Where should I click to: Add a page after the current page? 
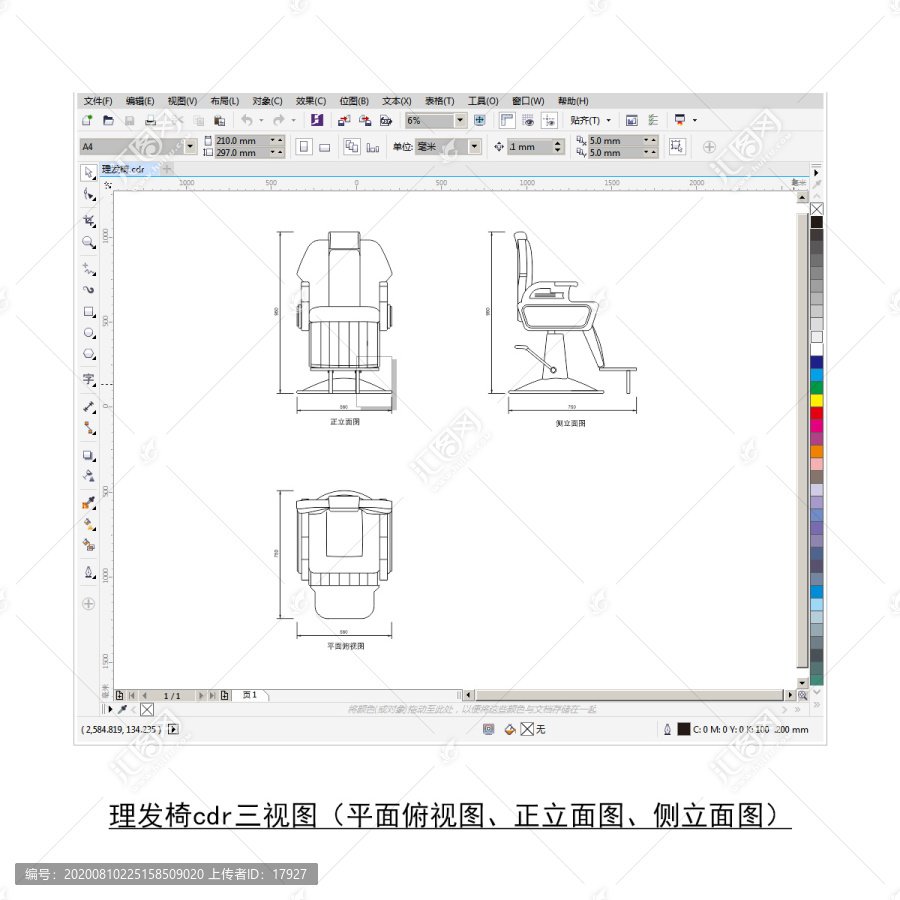tap(225, 695)
